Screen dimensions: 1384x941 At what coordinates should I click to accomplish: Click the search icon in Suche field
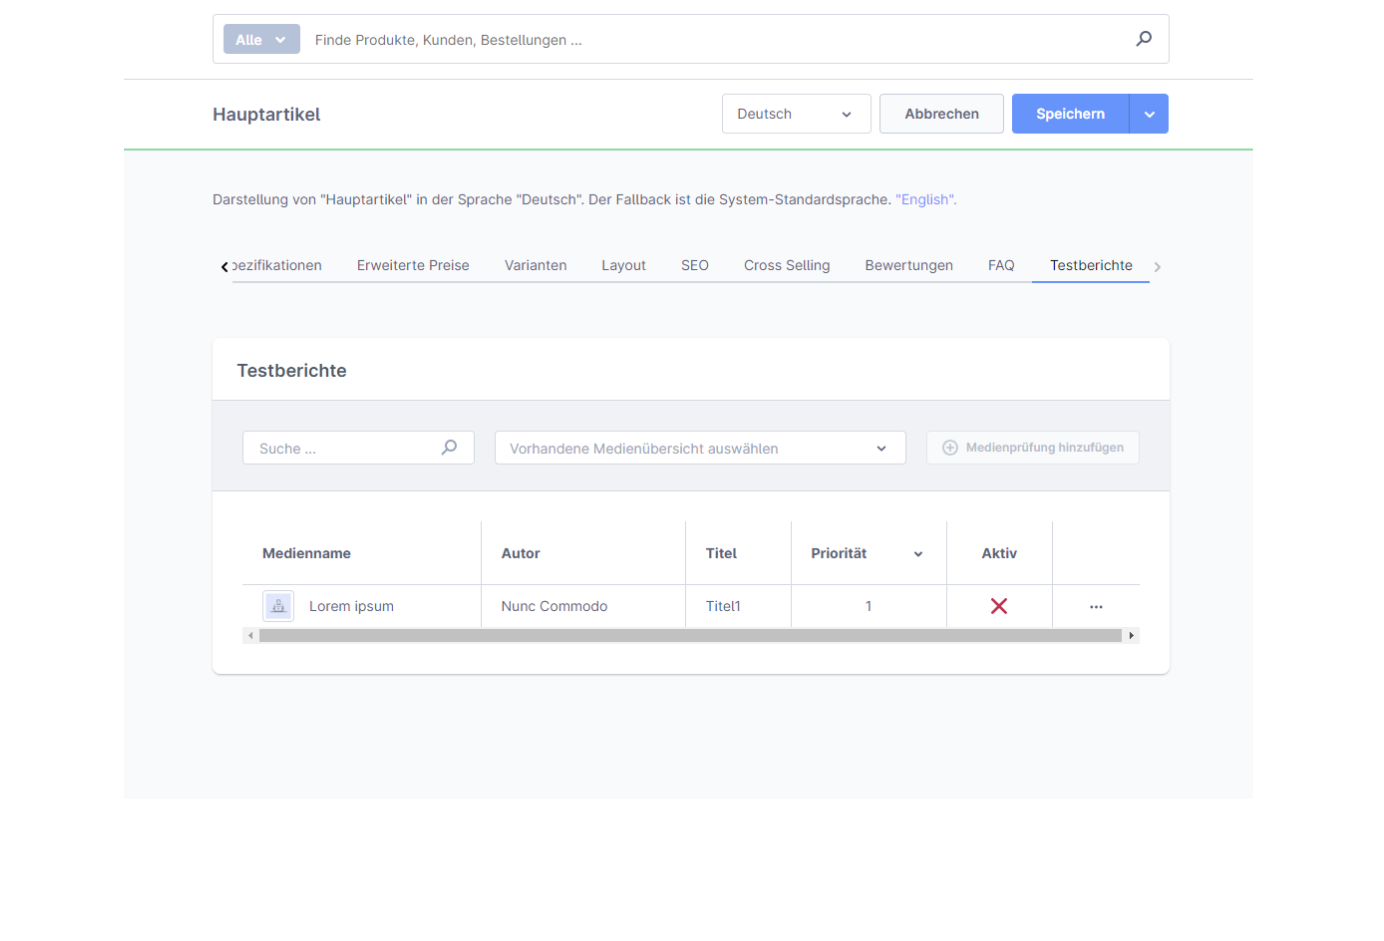(449, 448)
